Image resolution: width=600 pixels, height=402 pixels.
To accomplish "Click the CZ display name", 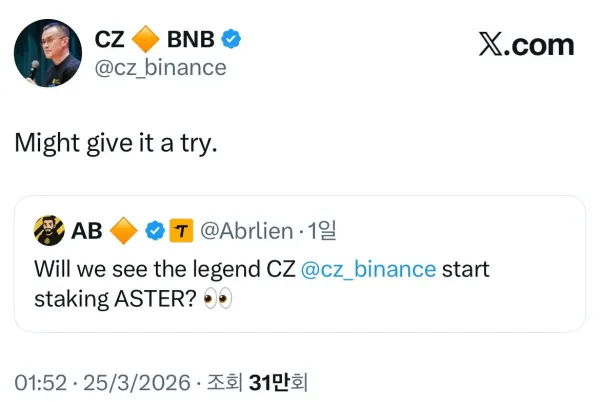I will pyautogui.click(x=109, y=40).
